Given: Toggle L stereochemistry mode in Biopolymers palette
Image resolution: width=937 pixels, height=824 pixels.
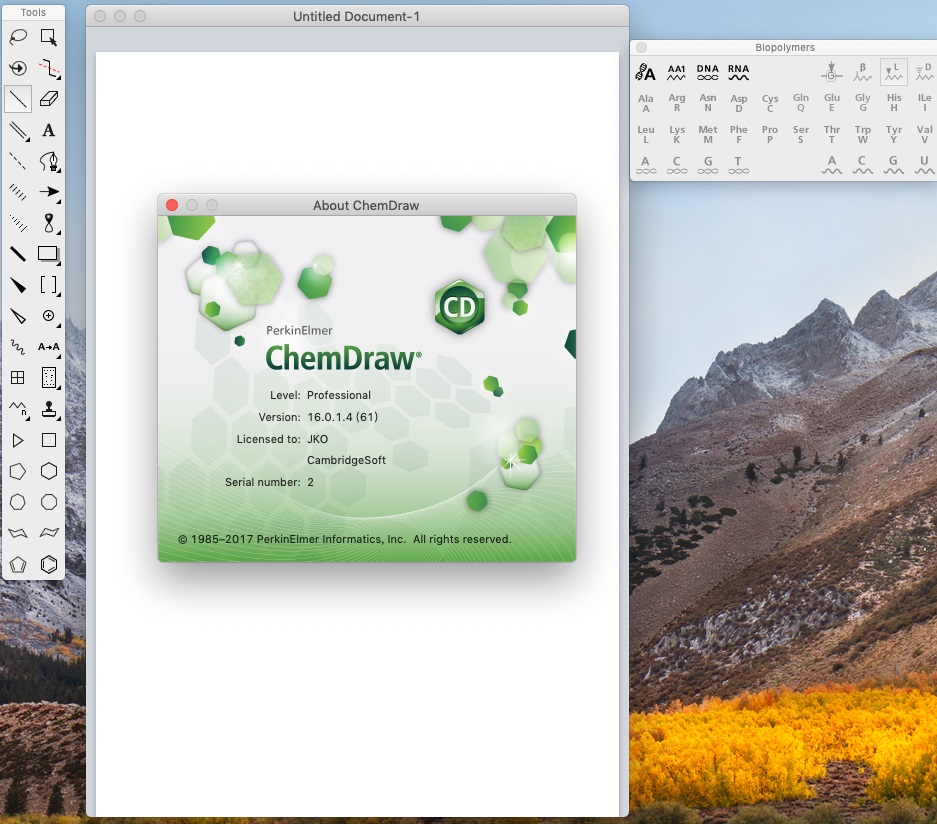Looking at the screenshot, I should click(892, 71).
